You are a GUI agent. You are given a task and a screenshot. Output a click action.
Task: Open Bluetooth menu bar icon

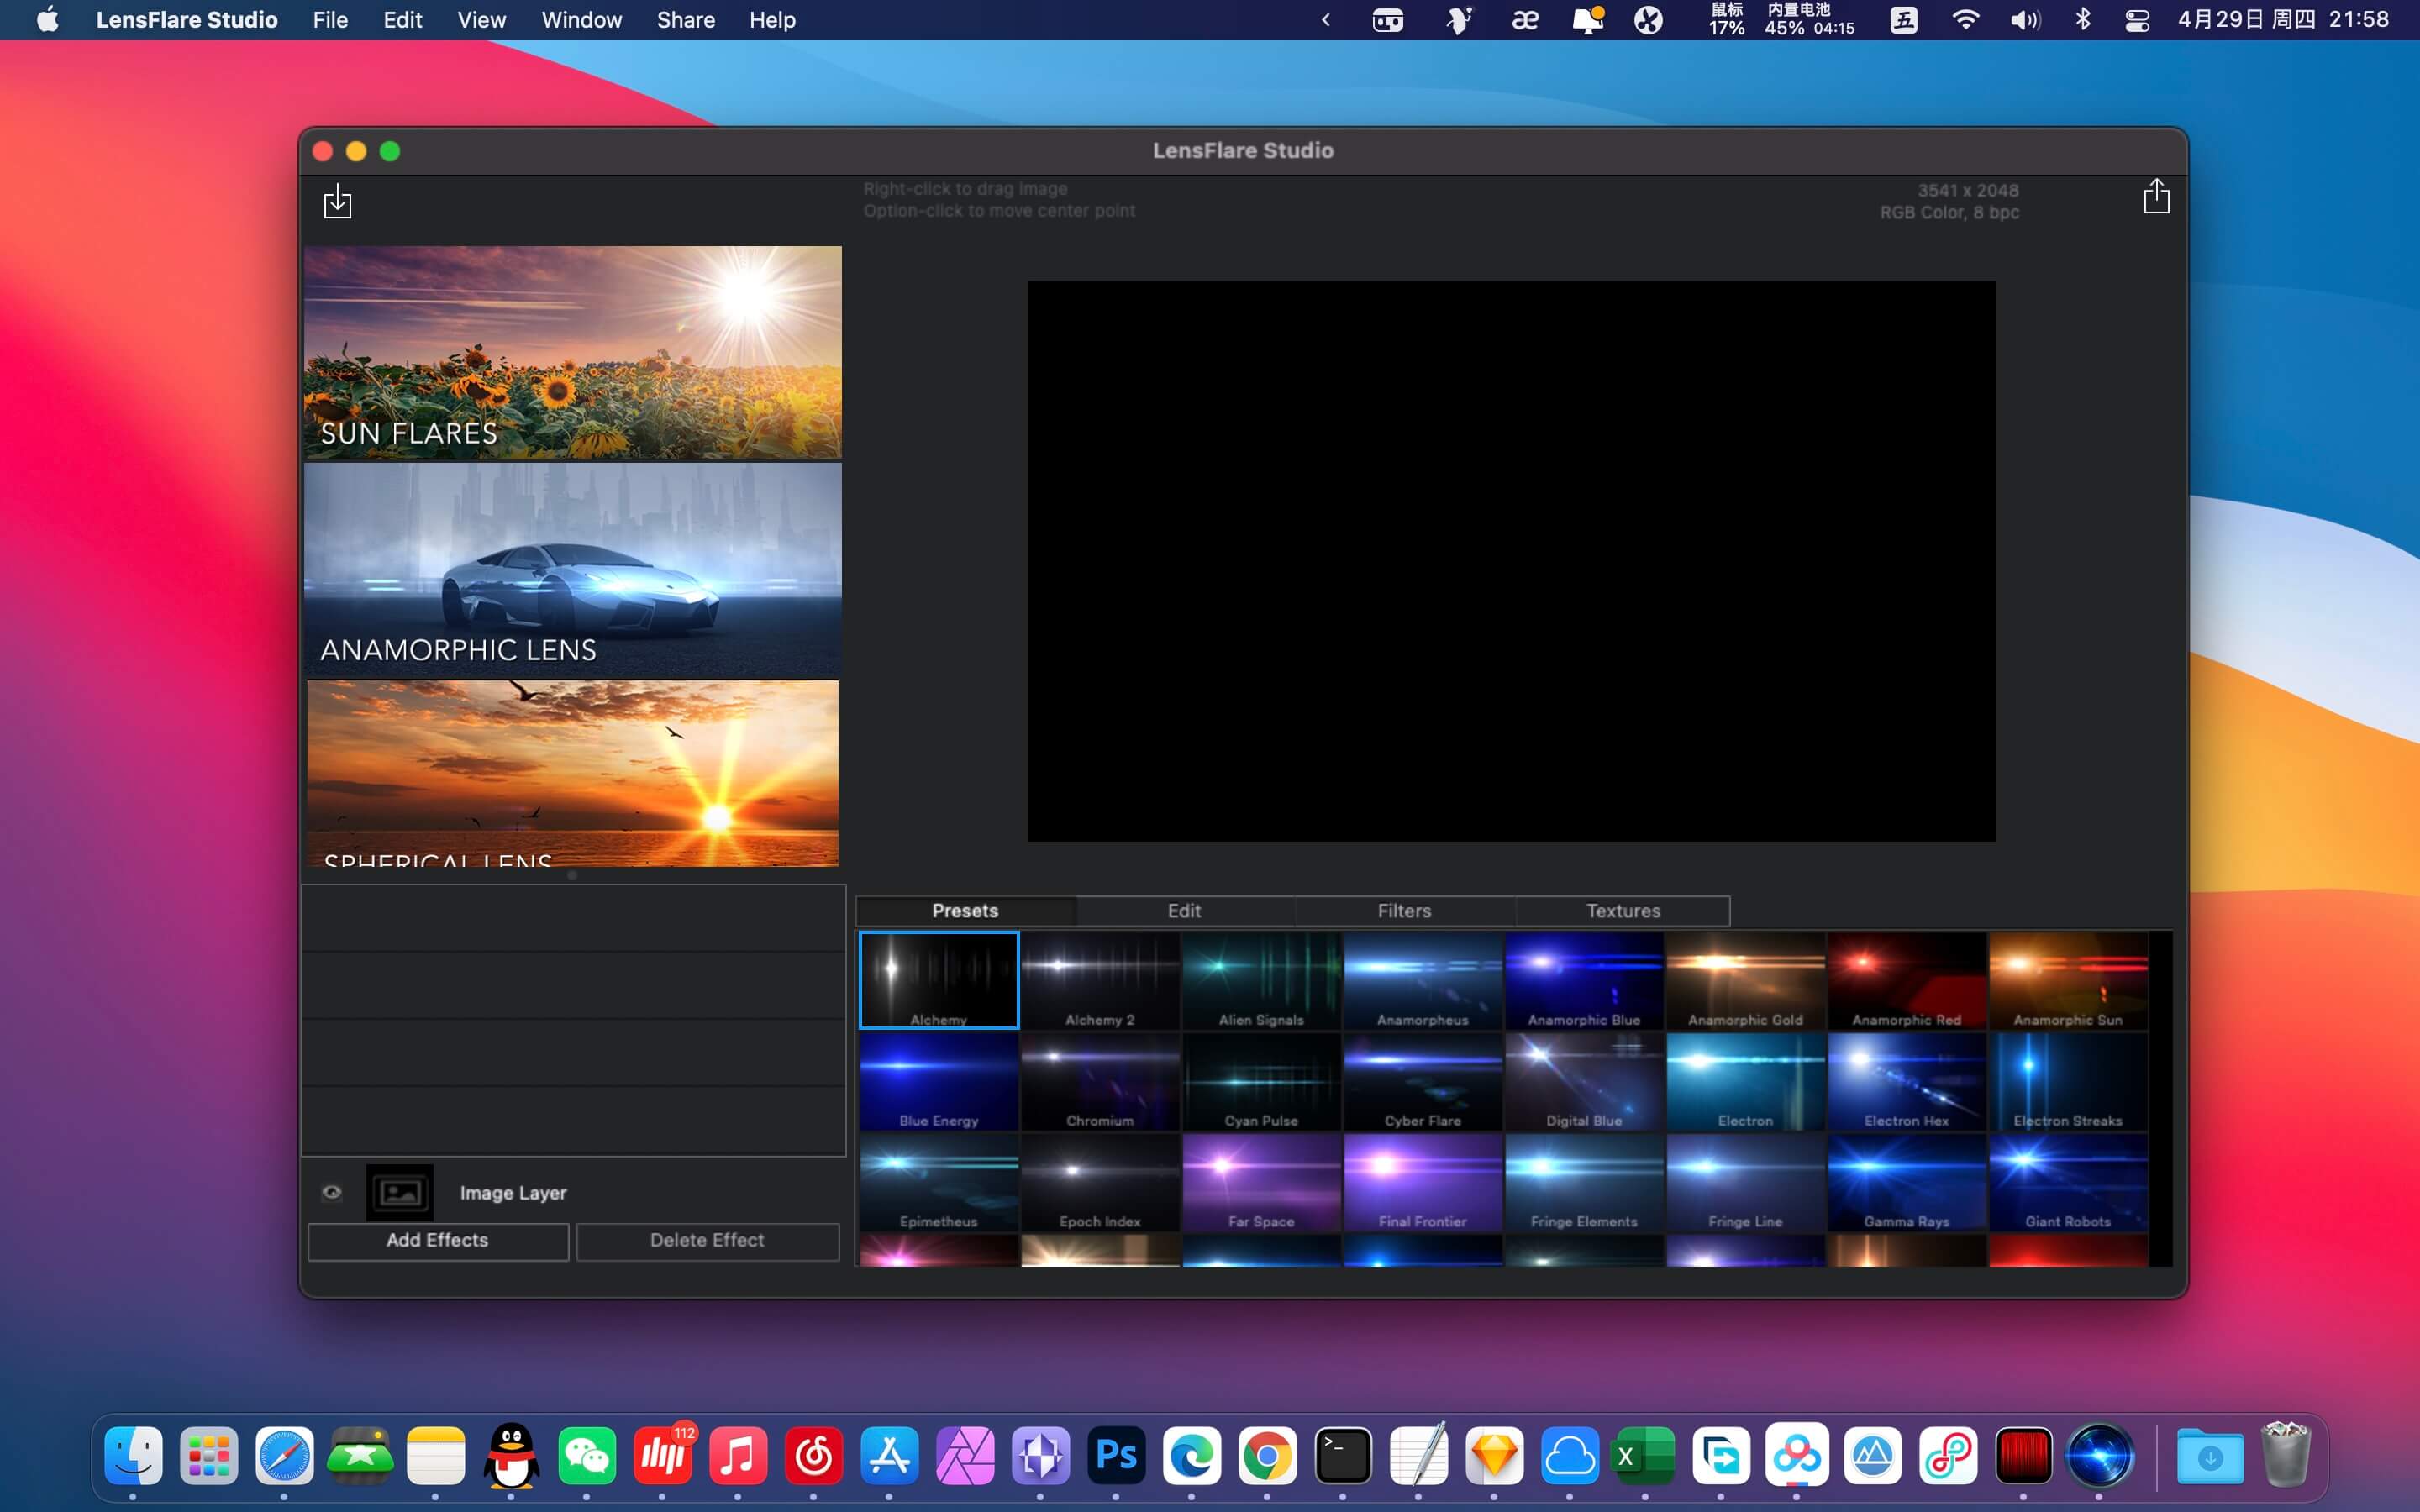(x=2083, y=20)
